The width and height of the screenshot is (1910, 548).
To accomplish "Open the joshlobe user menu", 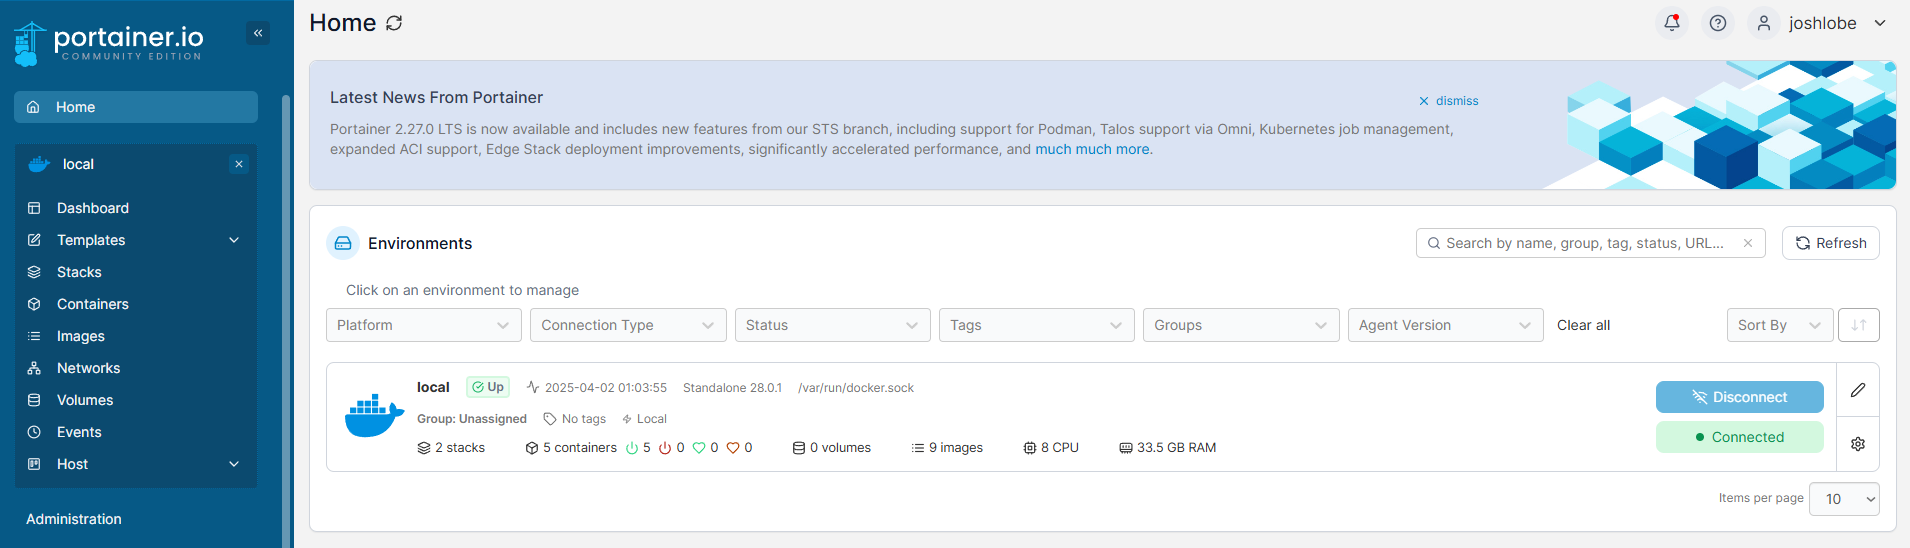I will pyautogui.click(x=1819, y=23).
